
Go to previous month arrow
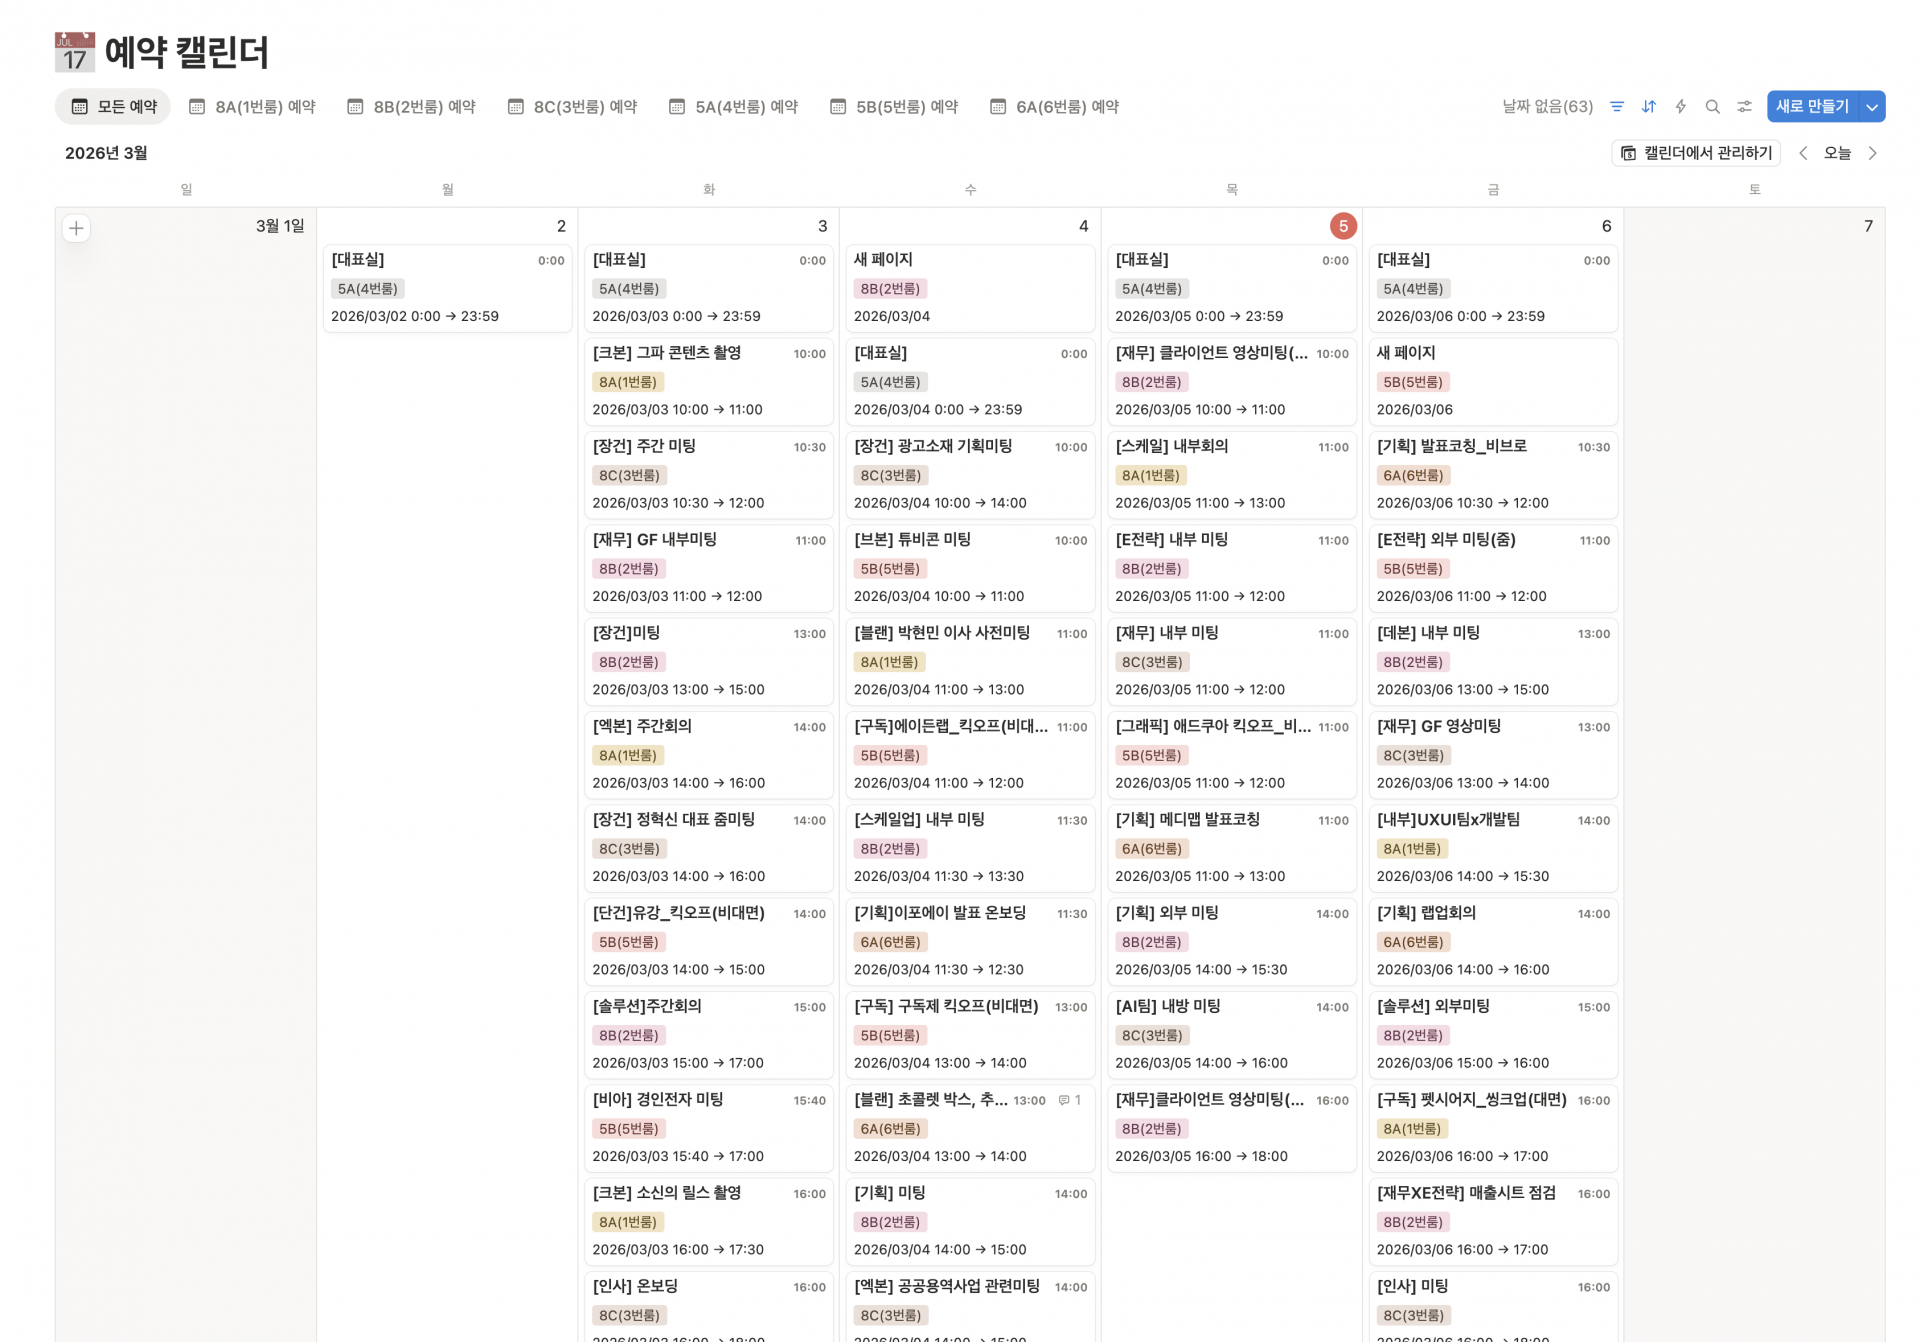[x=1803, y=153]
